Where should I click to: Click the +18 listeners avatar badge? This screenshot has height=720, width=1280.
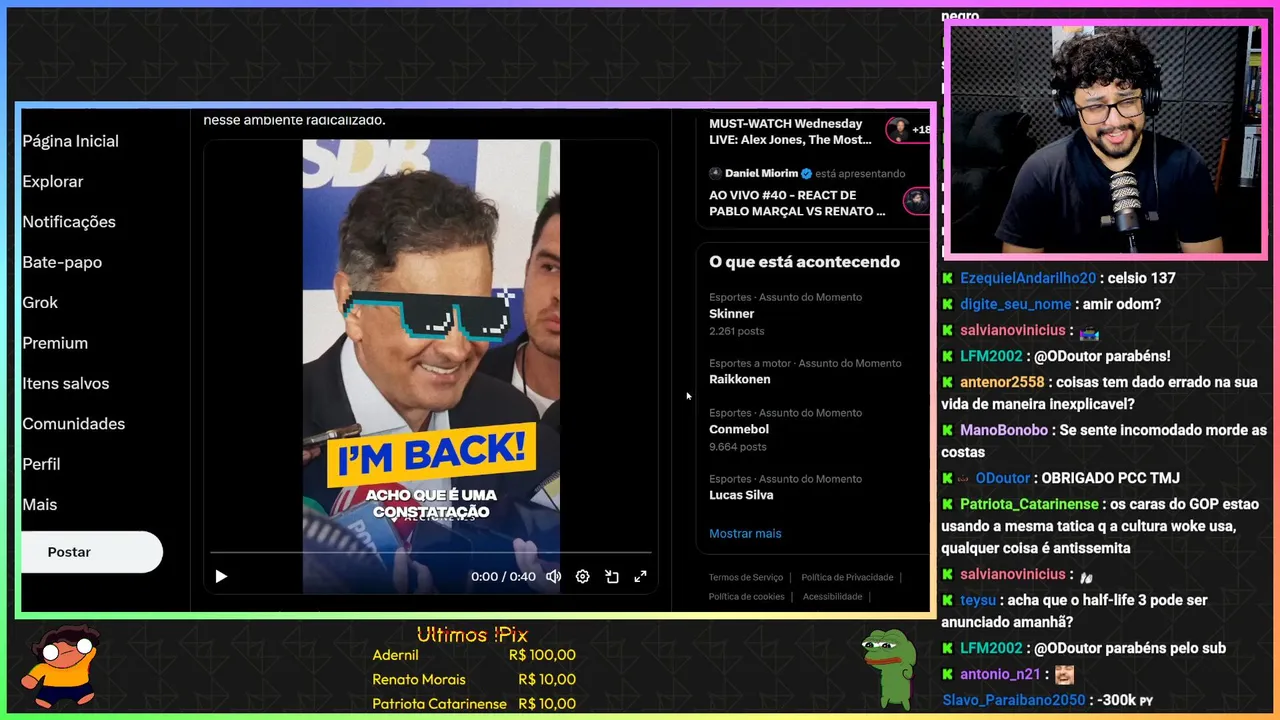click(x=908, y=130)
